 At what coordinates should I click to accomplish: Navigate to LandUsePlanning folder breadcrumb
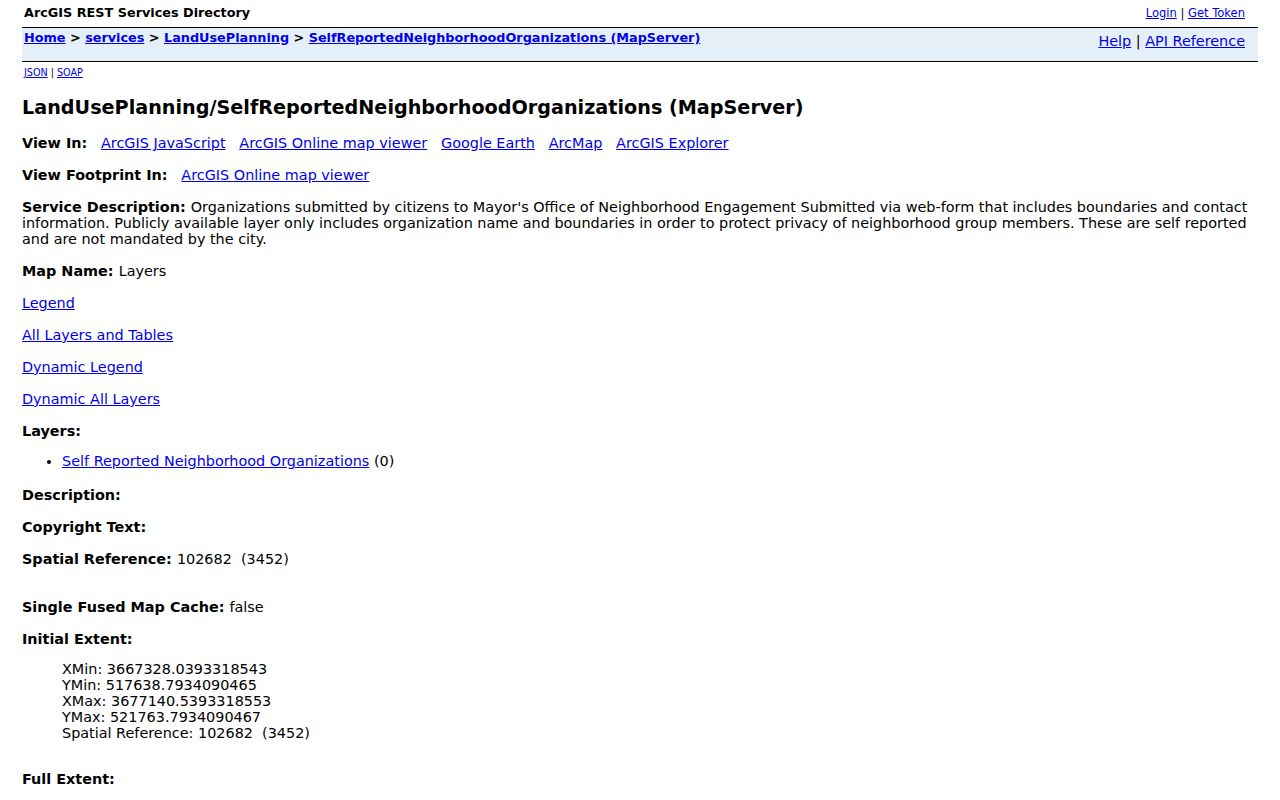pos(227,38)
